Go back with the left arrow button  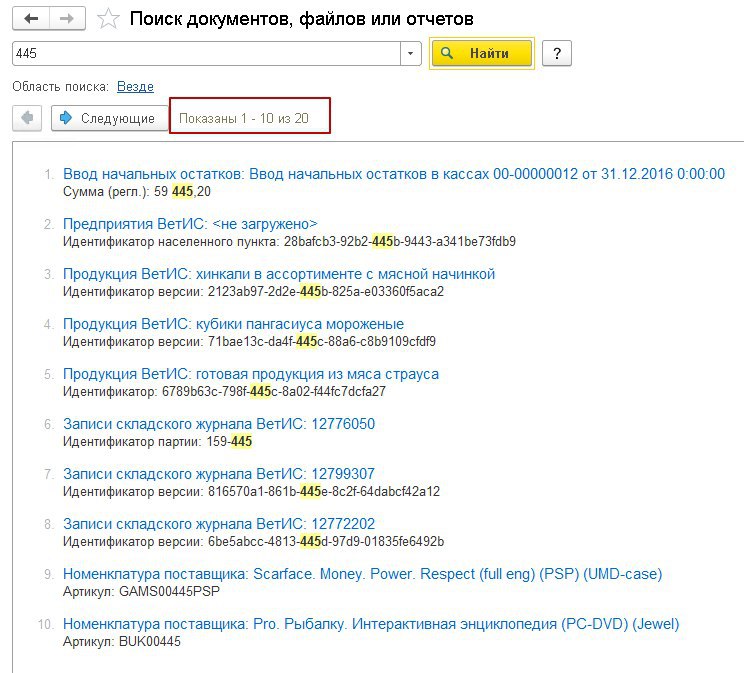pos(31,19)
